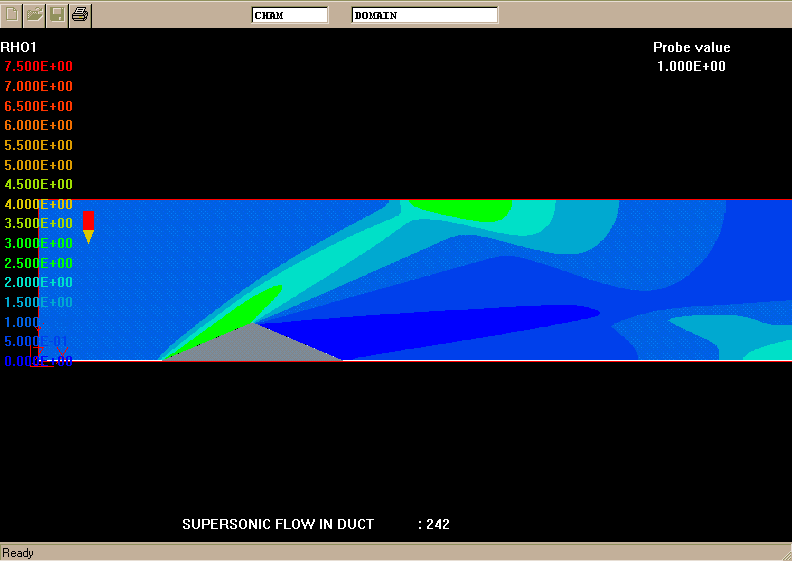The image size is (792, 561).
Task: Select the 7.500E+00 legend entry
Action: point(38,67)
